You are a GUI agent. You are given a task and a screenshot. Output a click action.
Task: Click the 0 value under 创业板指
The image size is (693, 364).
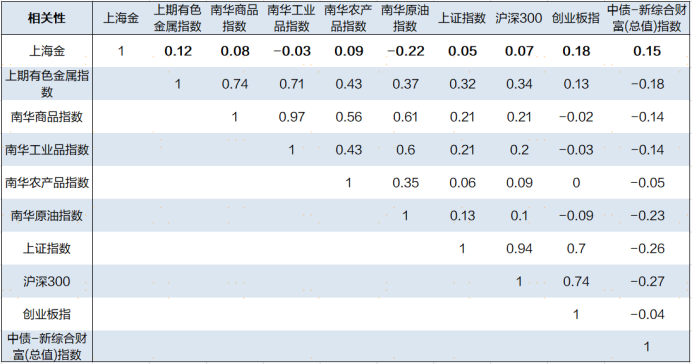click(576, 182)
